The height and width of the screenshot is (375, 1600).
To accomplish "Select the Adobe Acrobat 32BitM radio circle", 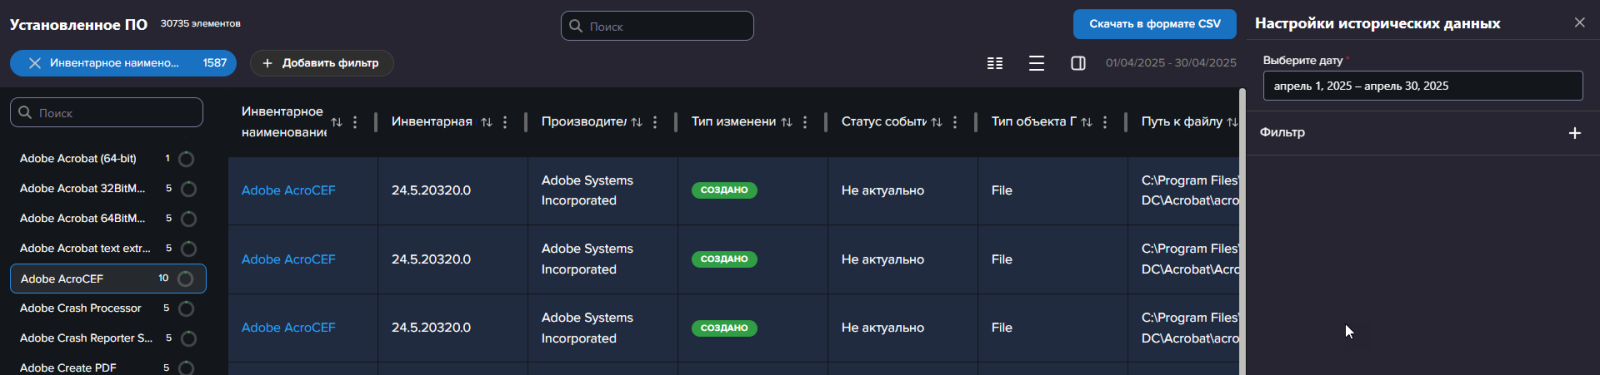I will 188,189.
